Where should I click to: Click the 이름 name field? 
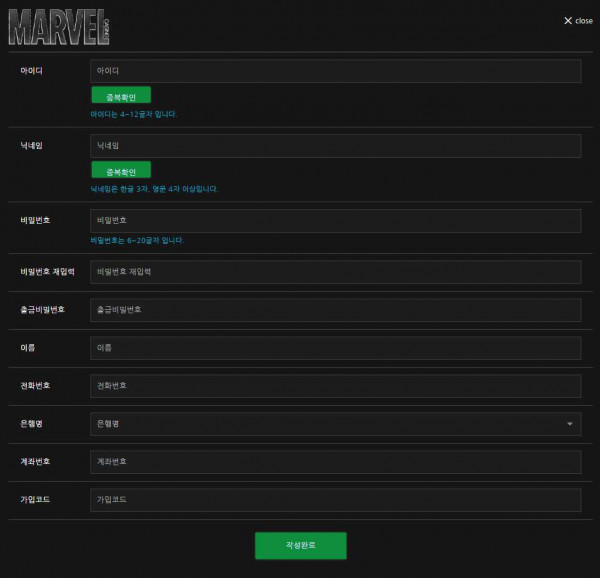336,348
